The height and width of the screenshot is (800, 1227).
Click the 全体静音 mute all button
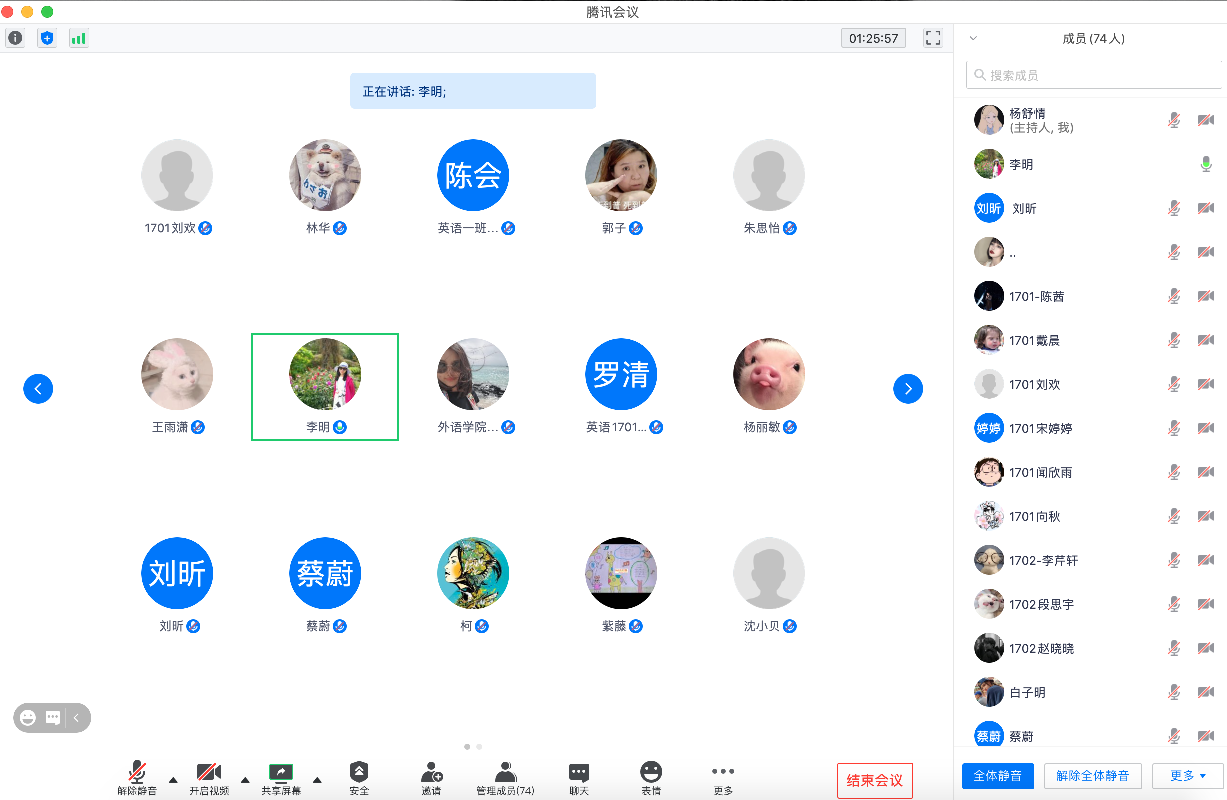(x=997, y=776)
